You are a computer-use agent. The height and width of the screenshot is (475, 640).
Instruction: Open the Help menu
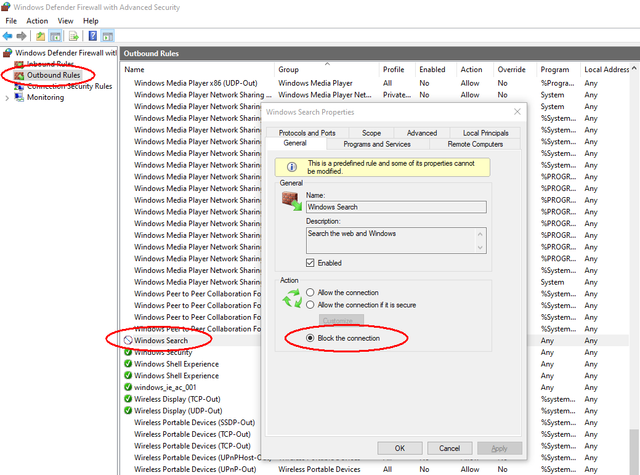tap(91, 21)
